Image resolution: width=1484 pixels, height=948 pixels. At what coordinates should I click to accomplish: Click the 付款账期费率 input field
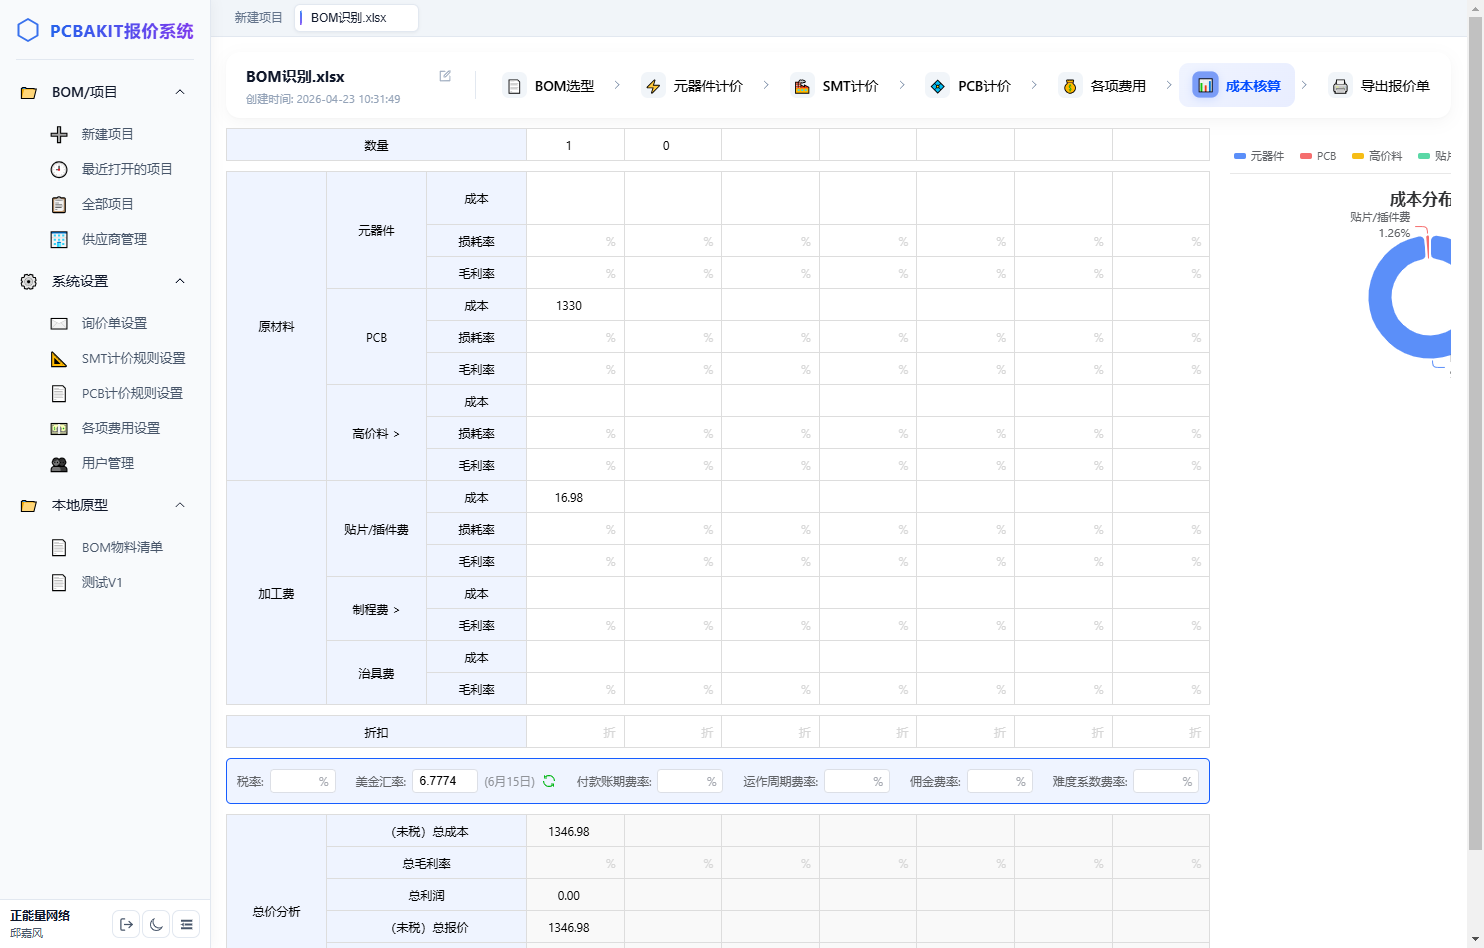coord(690,781)
